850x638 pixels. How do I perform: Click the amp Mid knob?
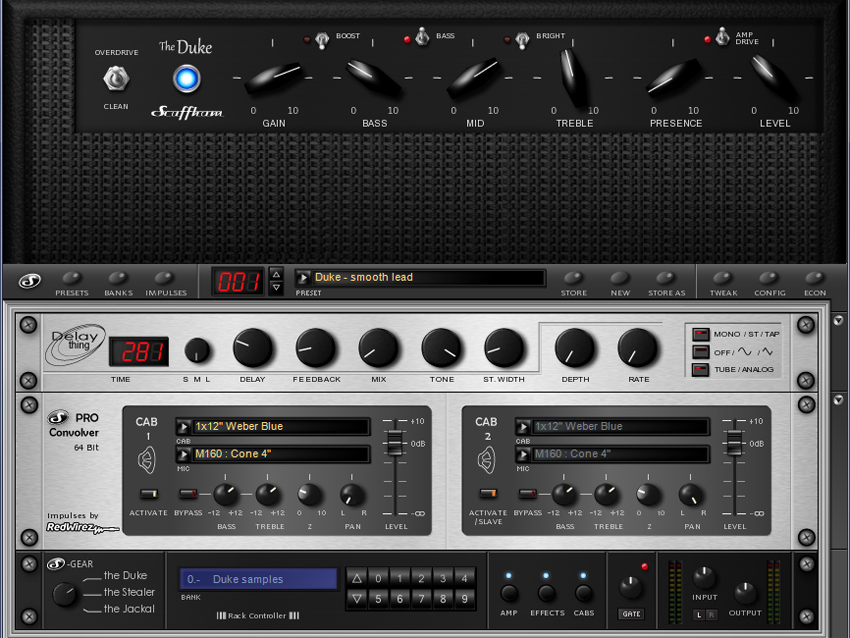[x=474, y=78]
